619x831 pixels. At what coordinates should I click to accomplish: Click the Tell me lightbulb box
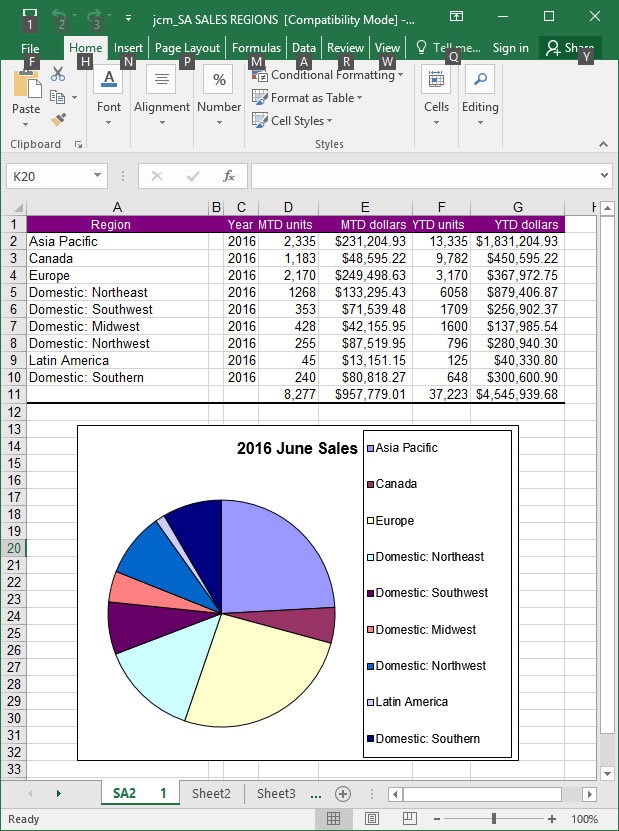pyautogui.click(x=449, y=48)
